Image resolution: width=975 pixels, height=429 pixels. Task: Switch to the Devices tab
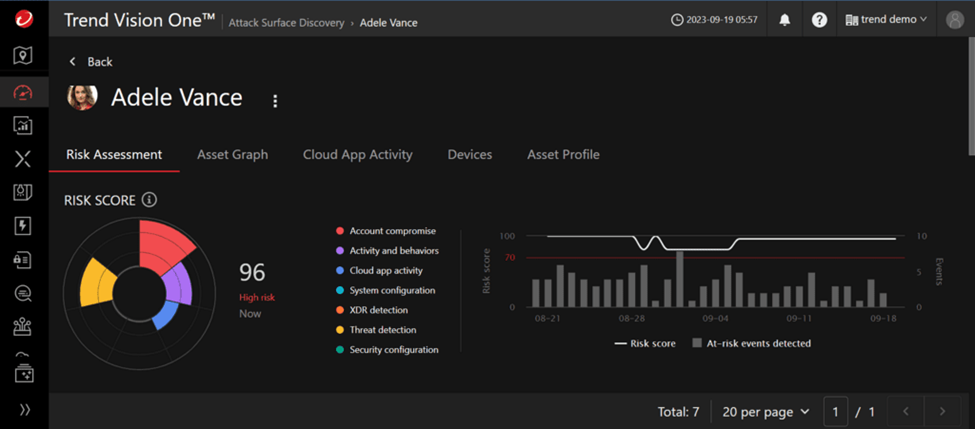point(470,155)
